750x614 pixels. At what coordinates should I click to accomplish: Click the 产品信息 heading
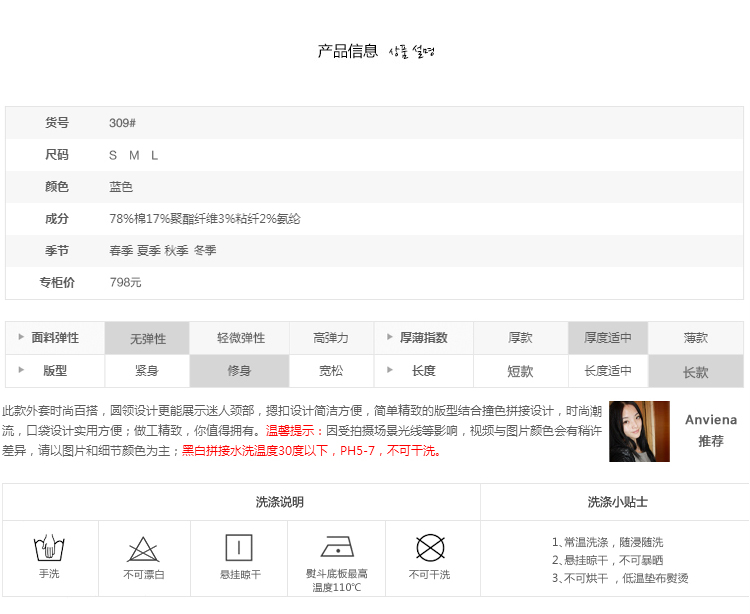348,51
